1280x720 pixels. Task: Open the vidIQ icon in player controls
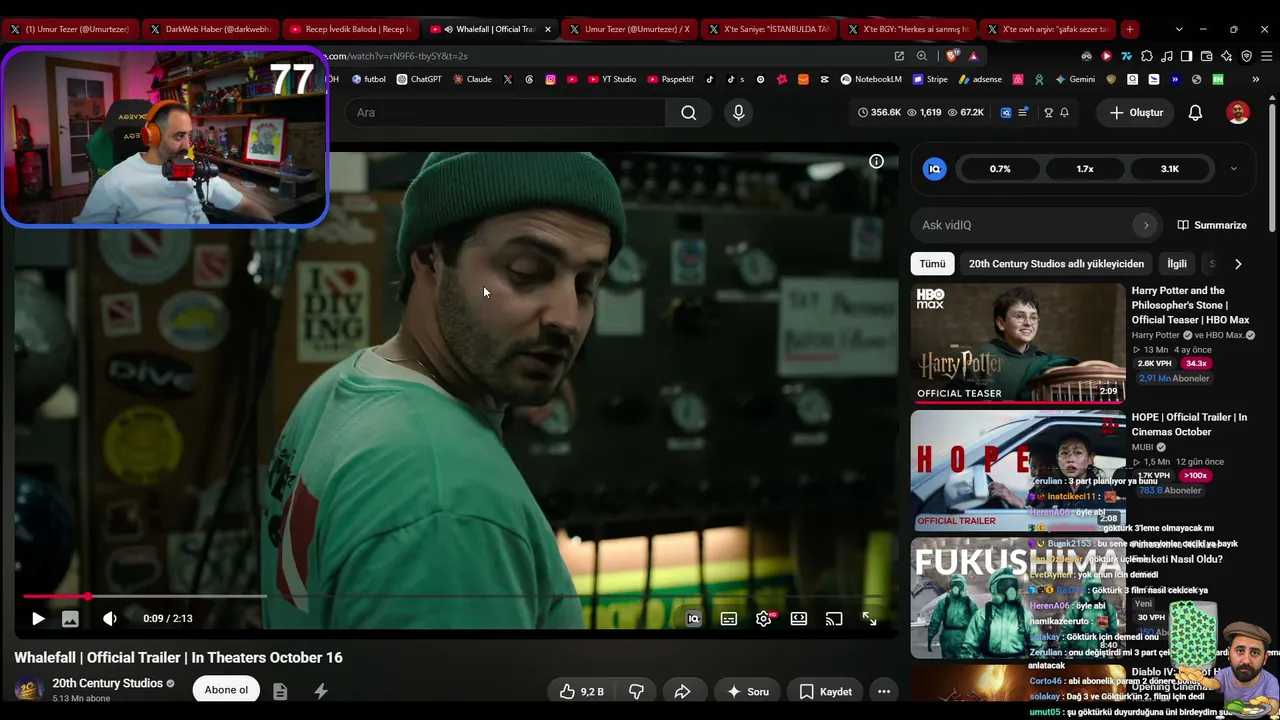point(694,619)
